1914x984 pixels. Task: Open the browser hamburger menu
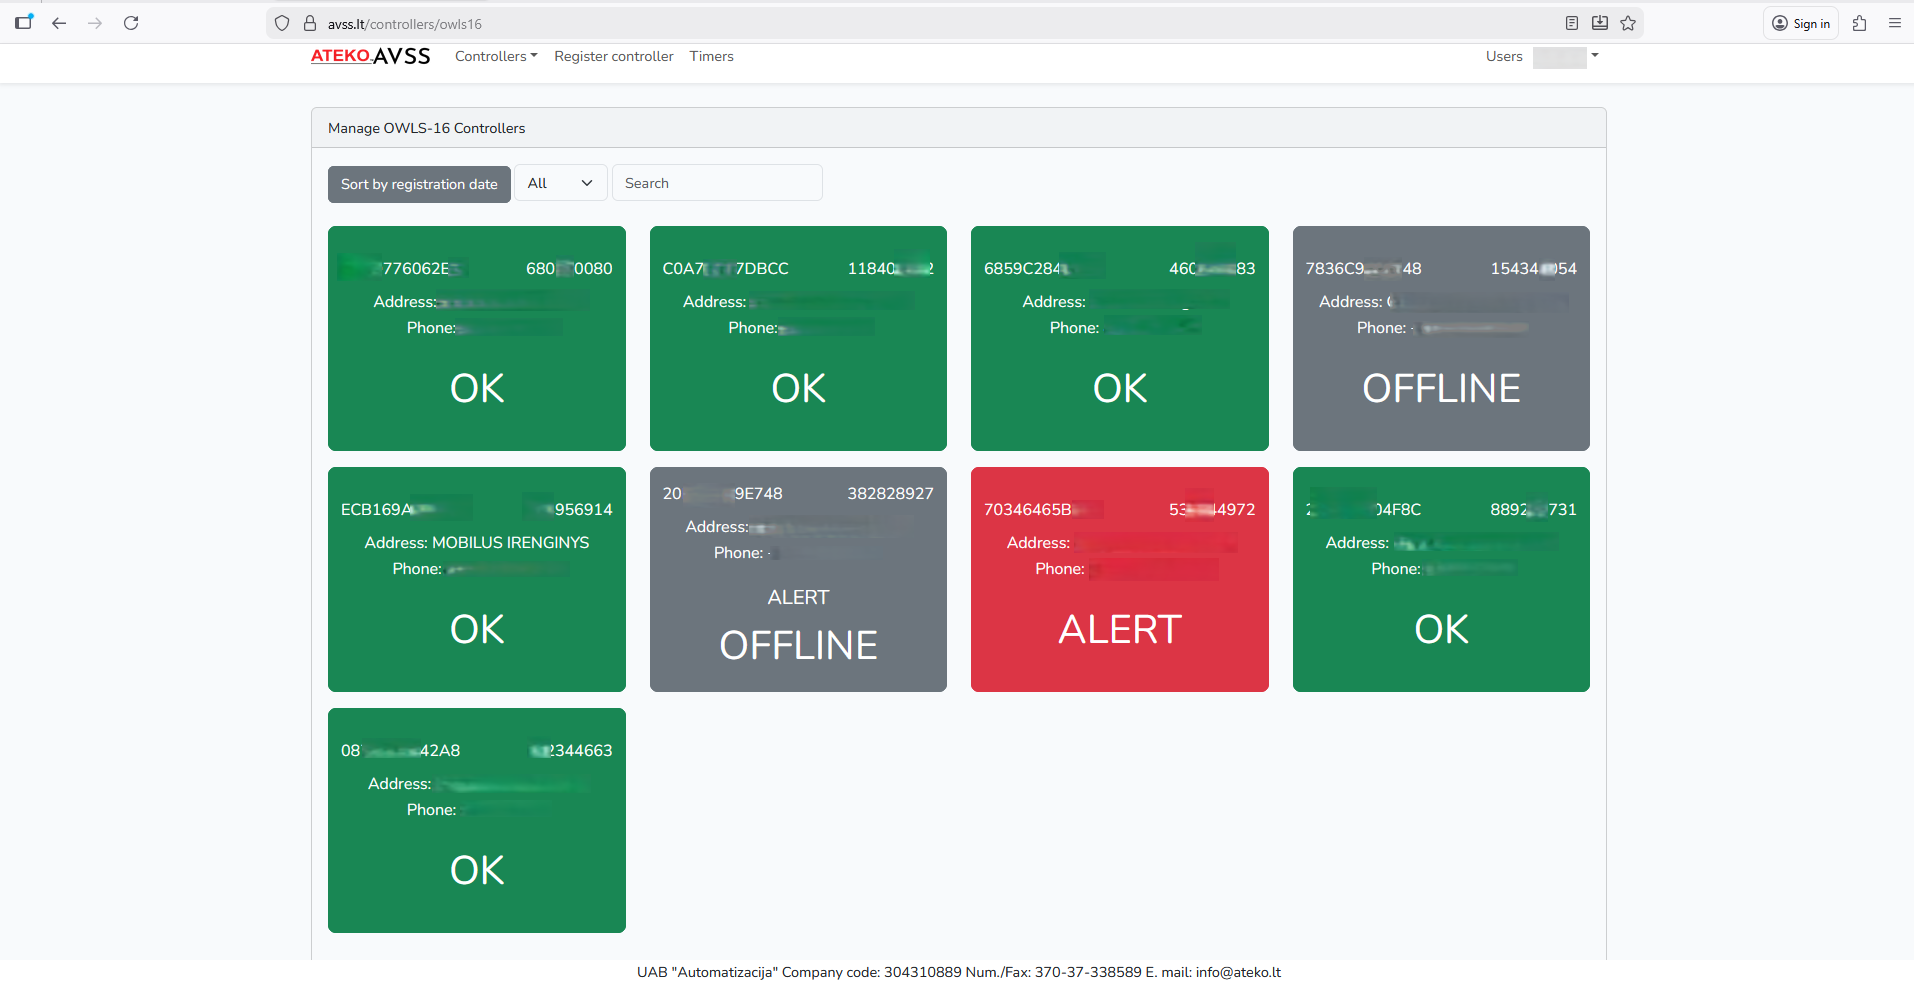[x=1894, y=23]
